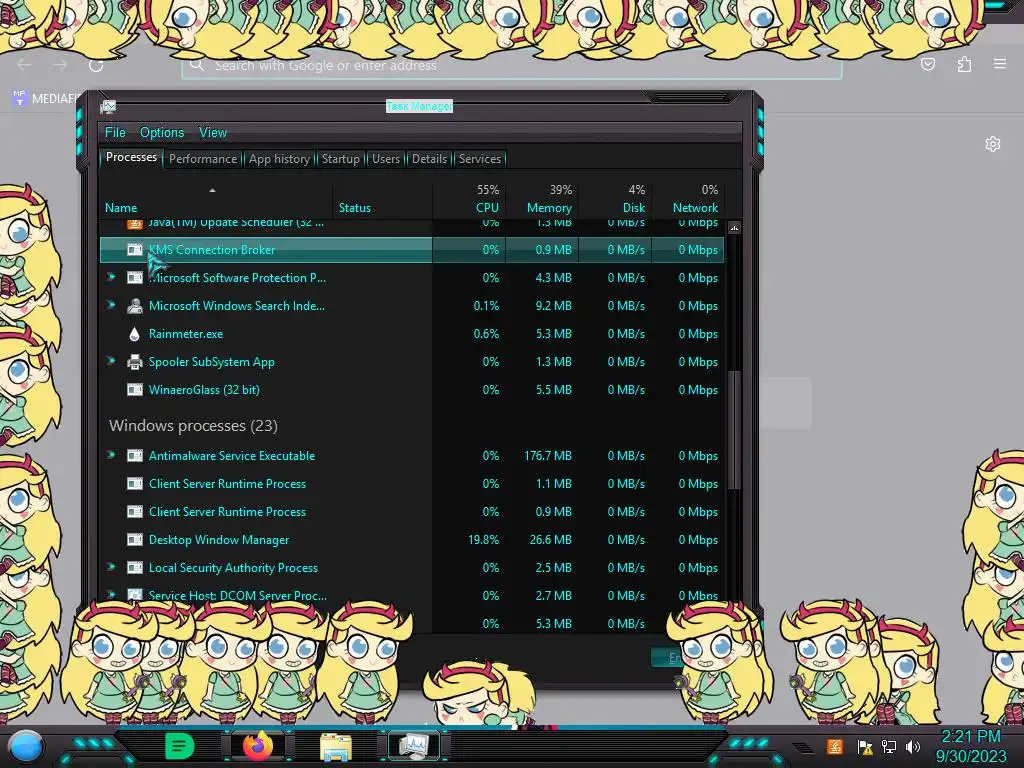The image size is (1024, 768).
Task: Click the Task Manager title bar icon
Action: (108, 106)
